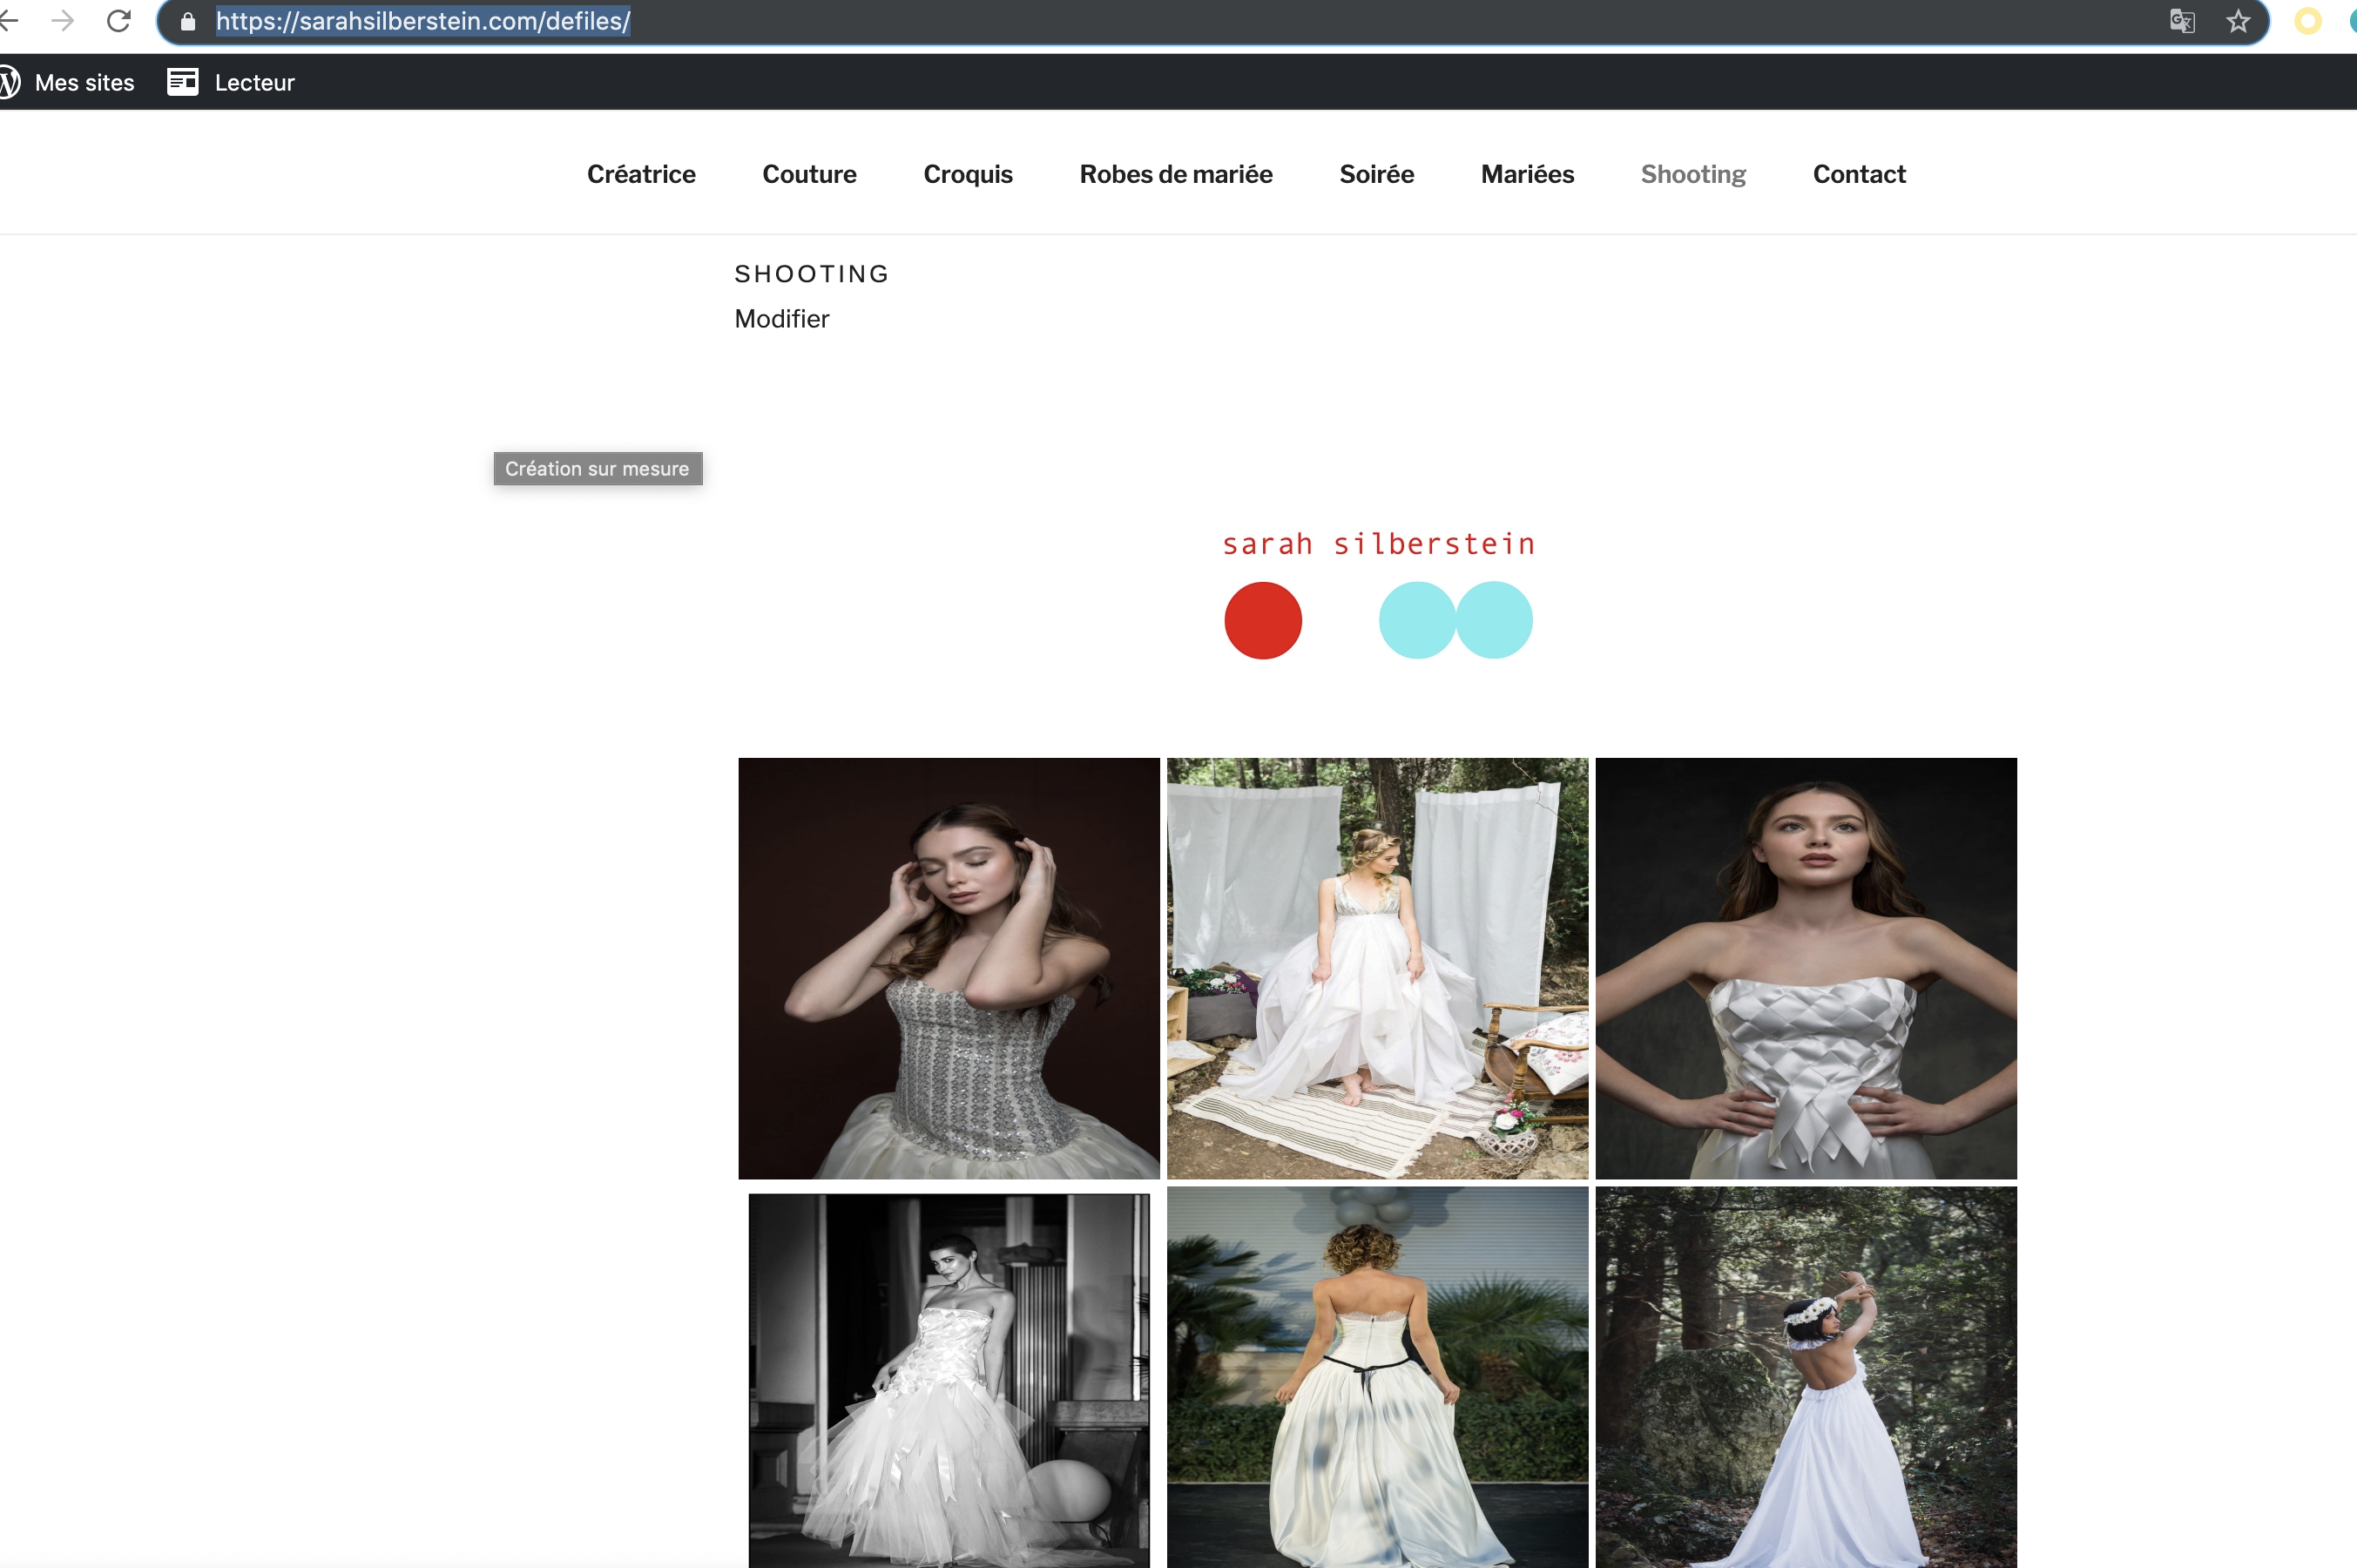Open the Contact page
The width and height of the screenshot is (2357, 1568).
tap(1859, 174)
